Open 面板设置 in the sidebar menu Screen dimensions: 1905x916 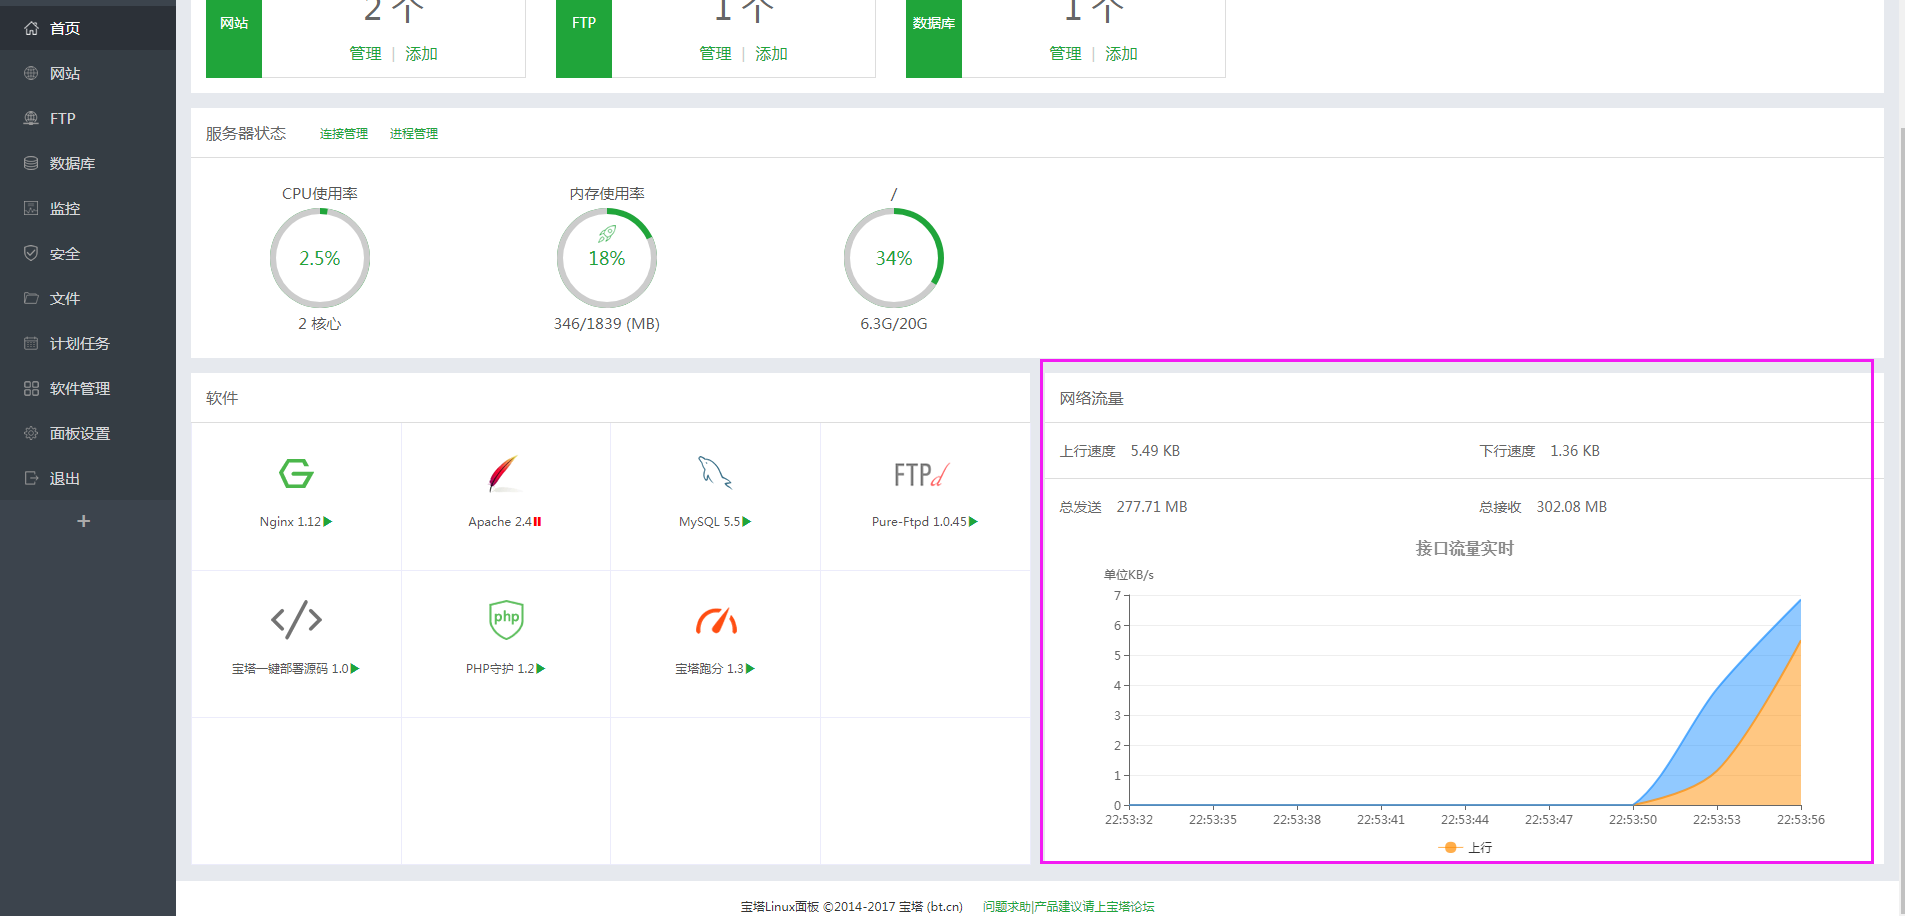tap(88, 433)
